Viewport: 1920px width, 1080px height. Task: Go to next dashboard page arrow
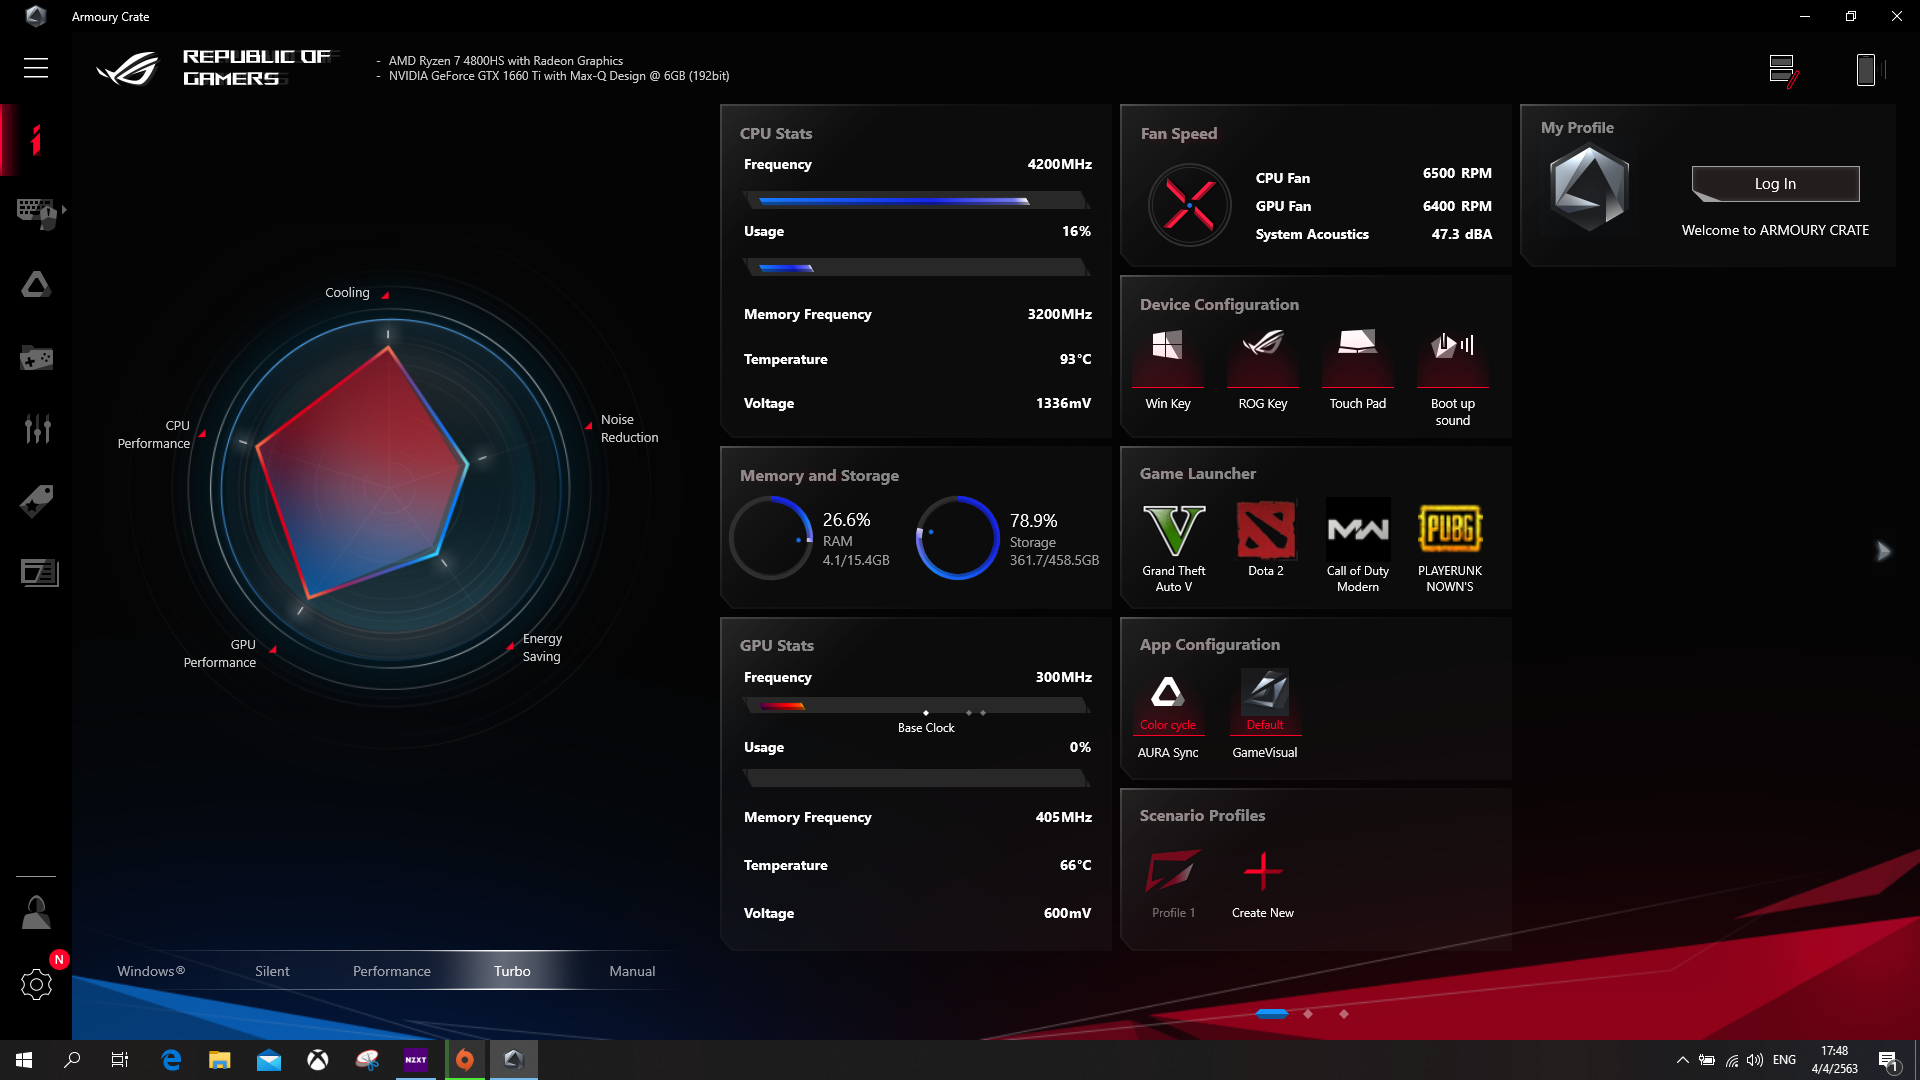pyautogui.click(x=1883, y=551)
